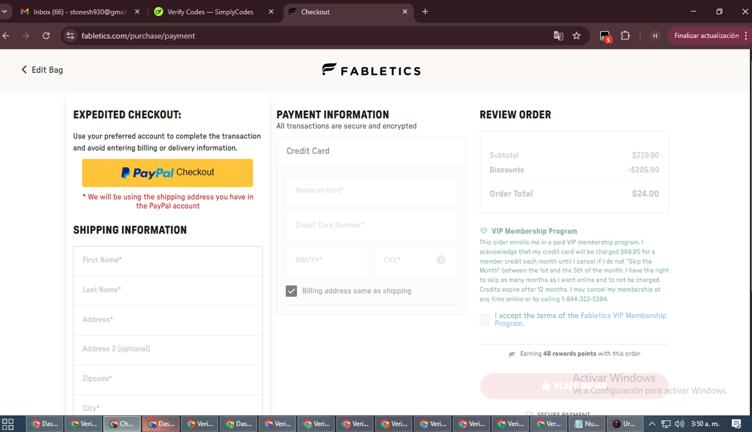Click the Address 2 optional field
752x432 pixels.
coord(168,350)
